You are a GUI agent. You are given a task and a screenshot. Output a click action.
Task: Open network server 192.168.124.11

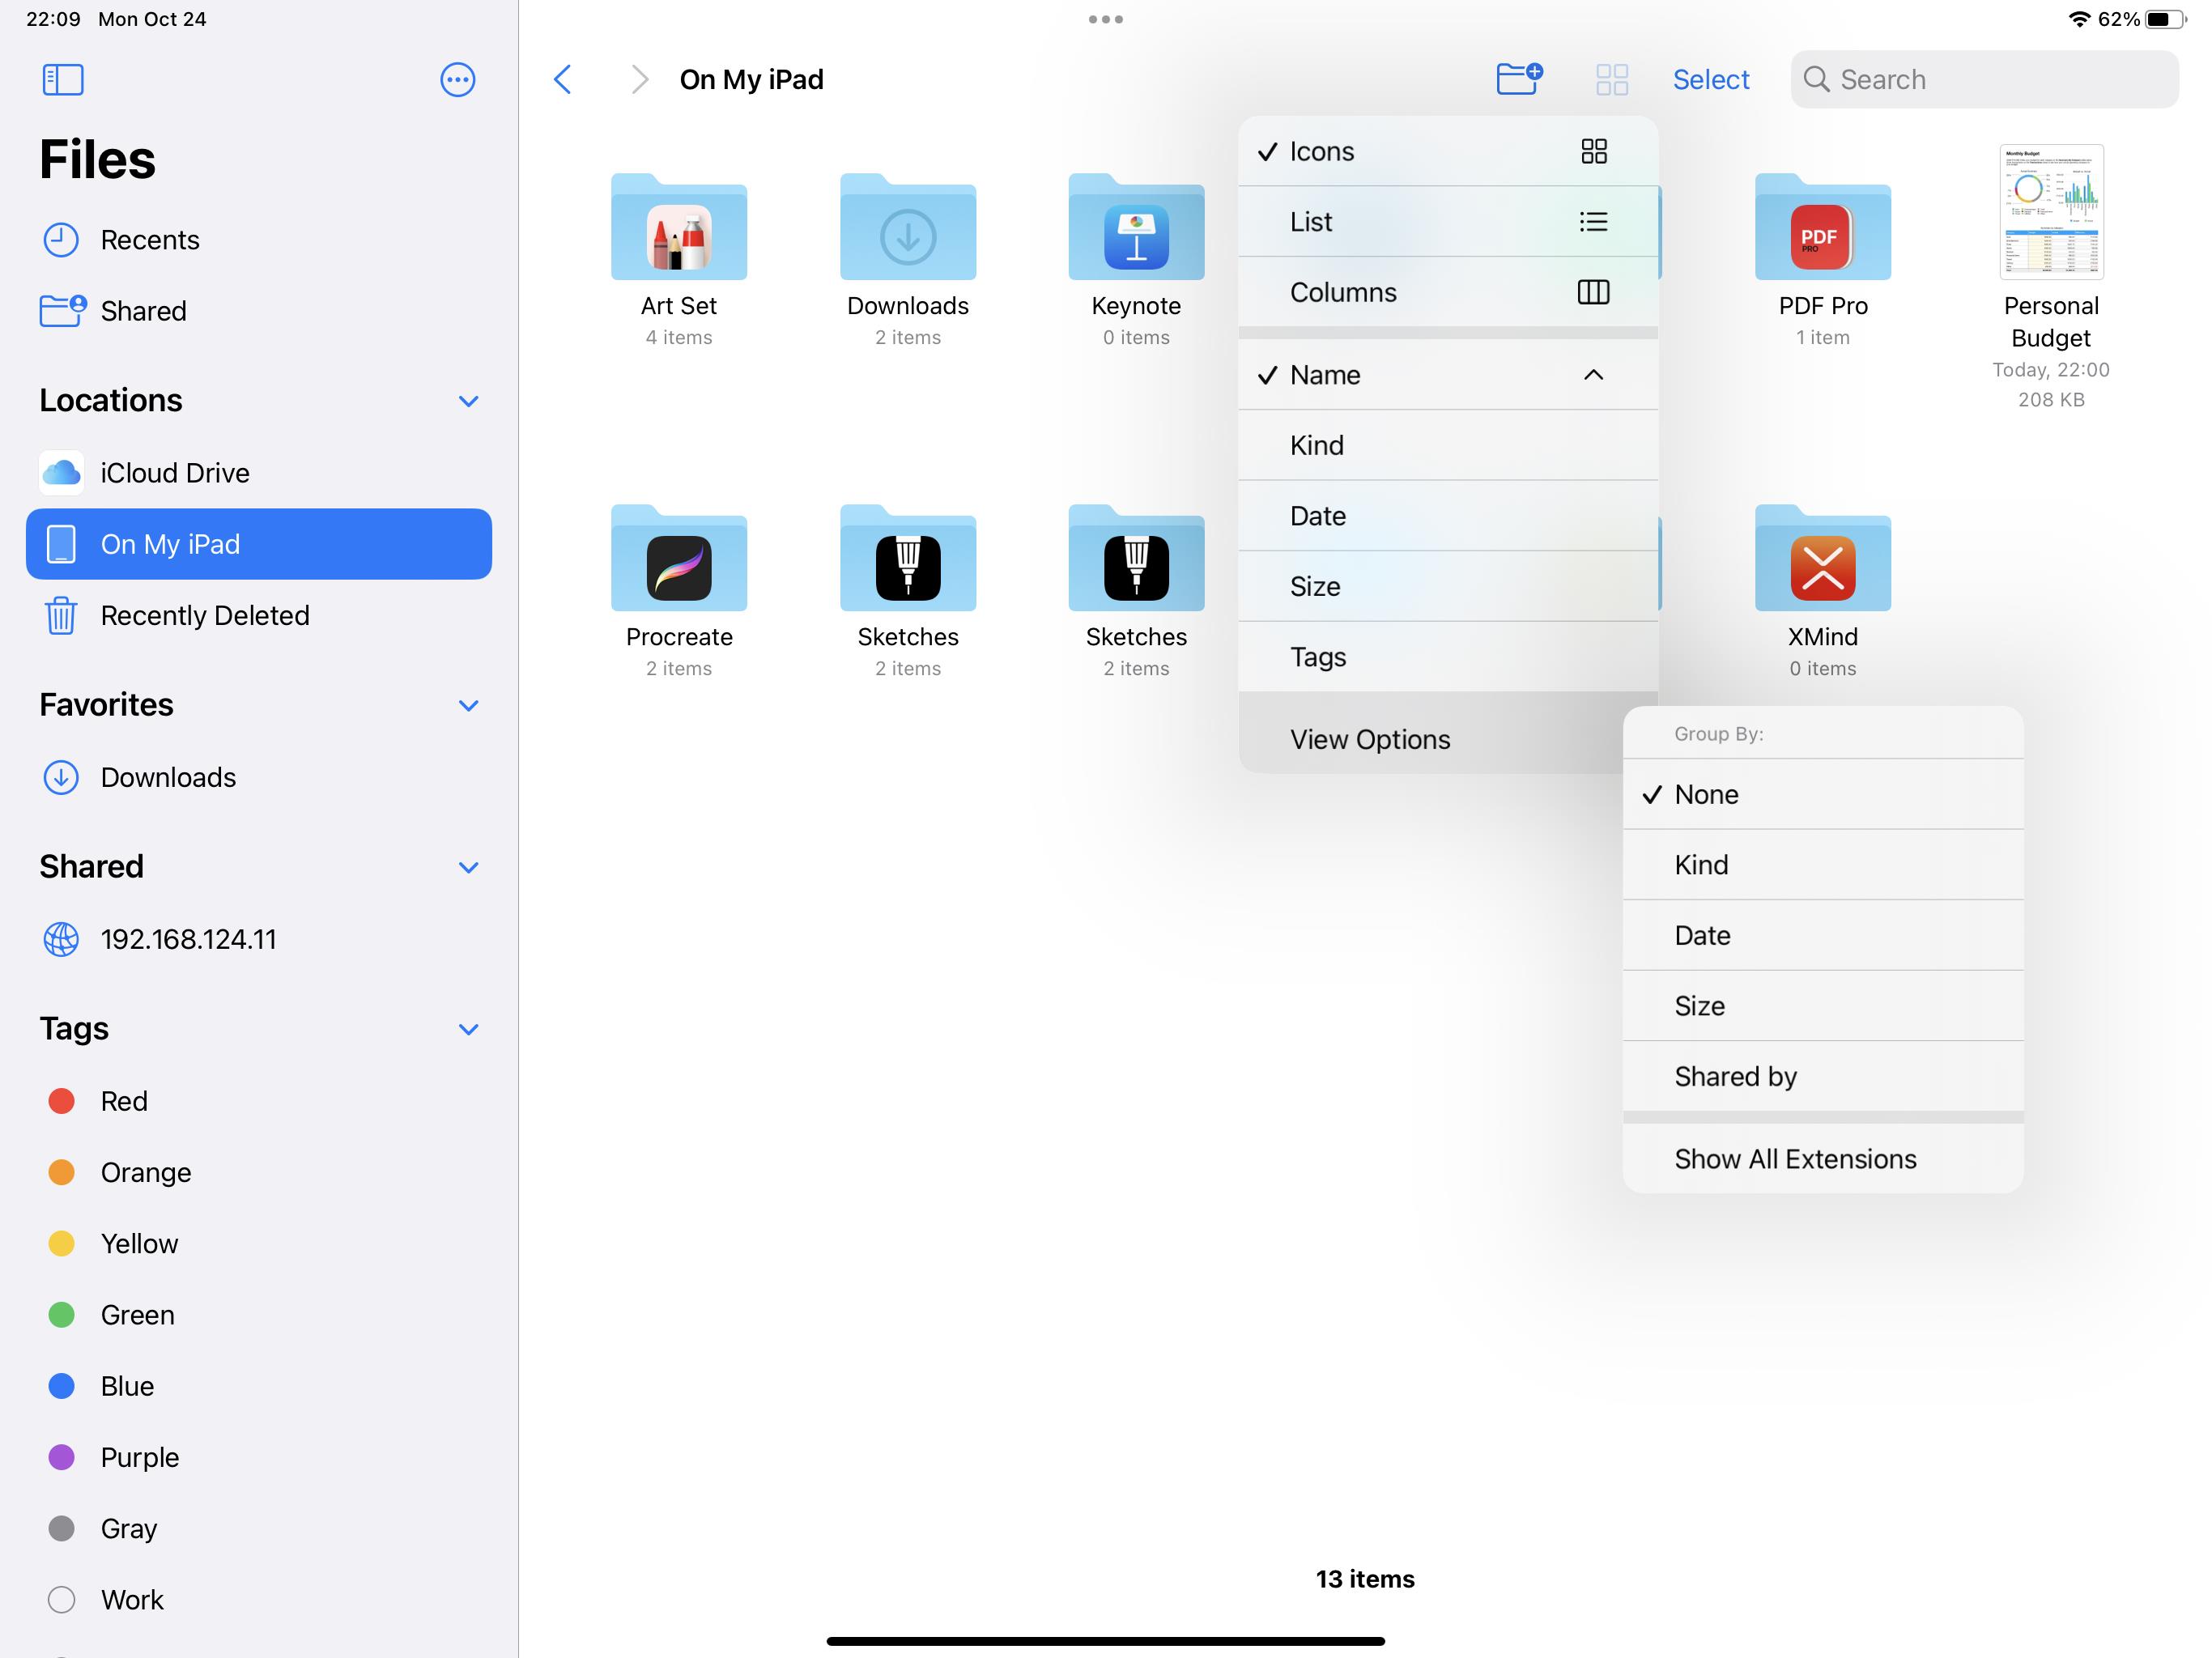[188, 939]
